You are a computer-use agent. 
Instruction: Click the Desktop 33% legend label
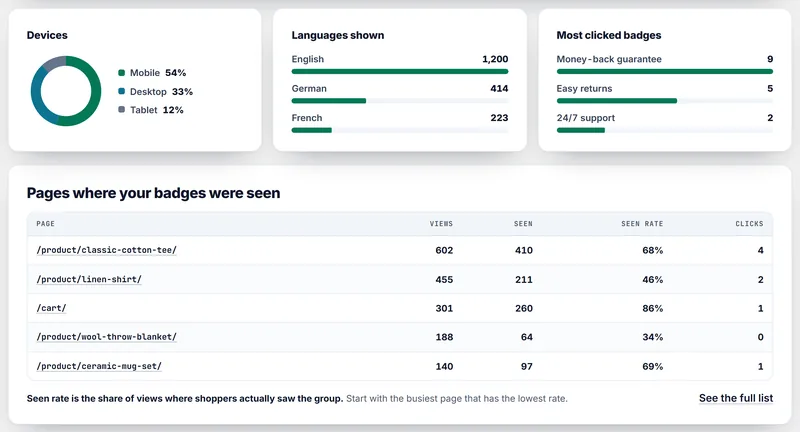[x=161, y=91]
